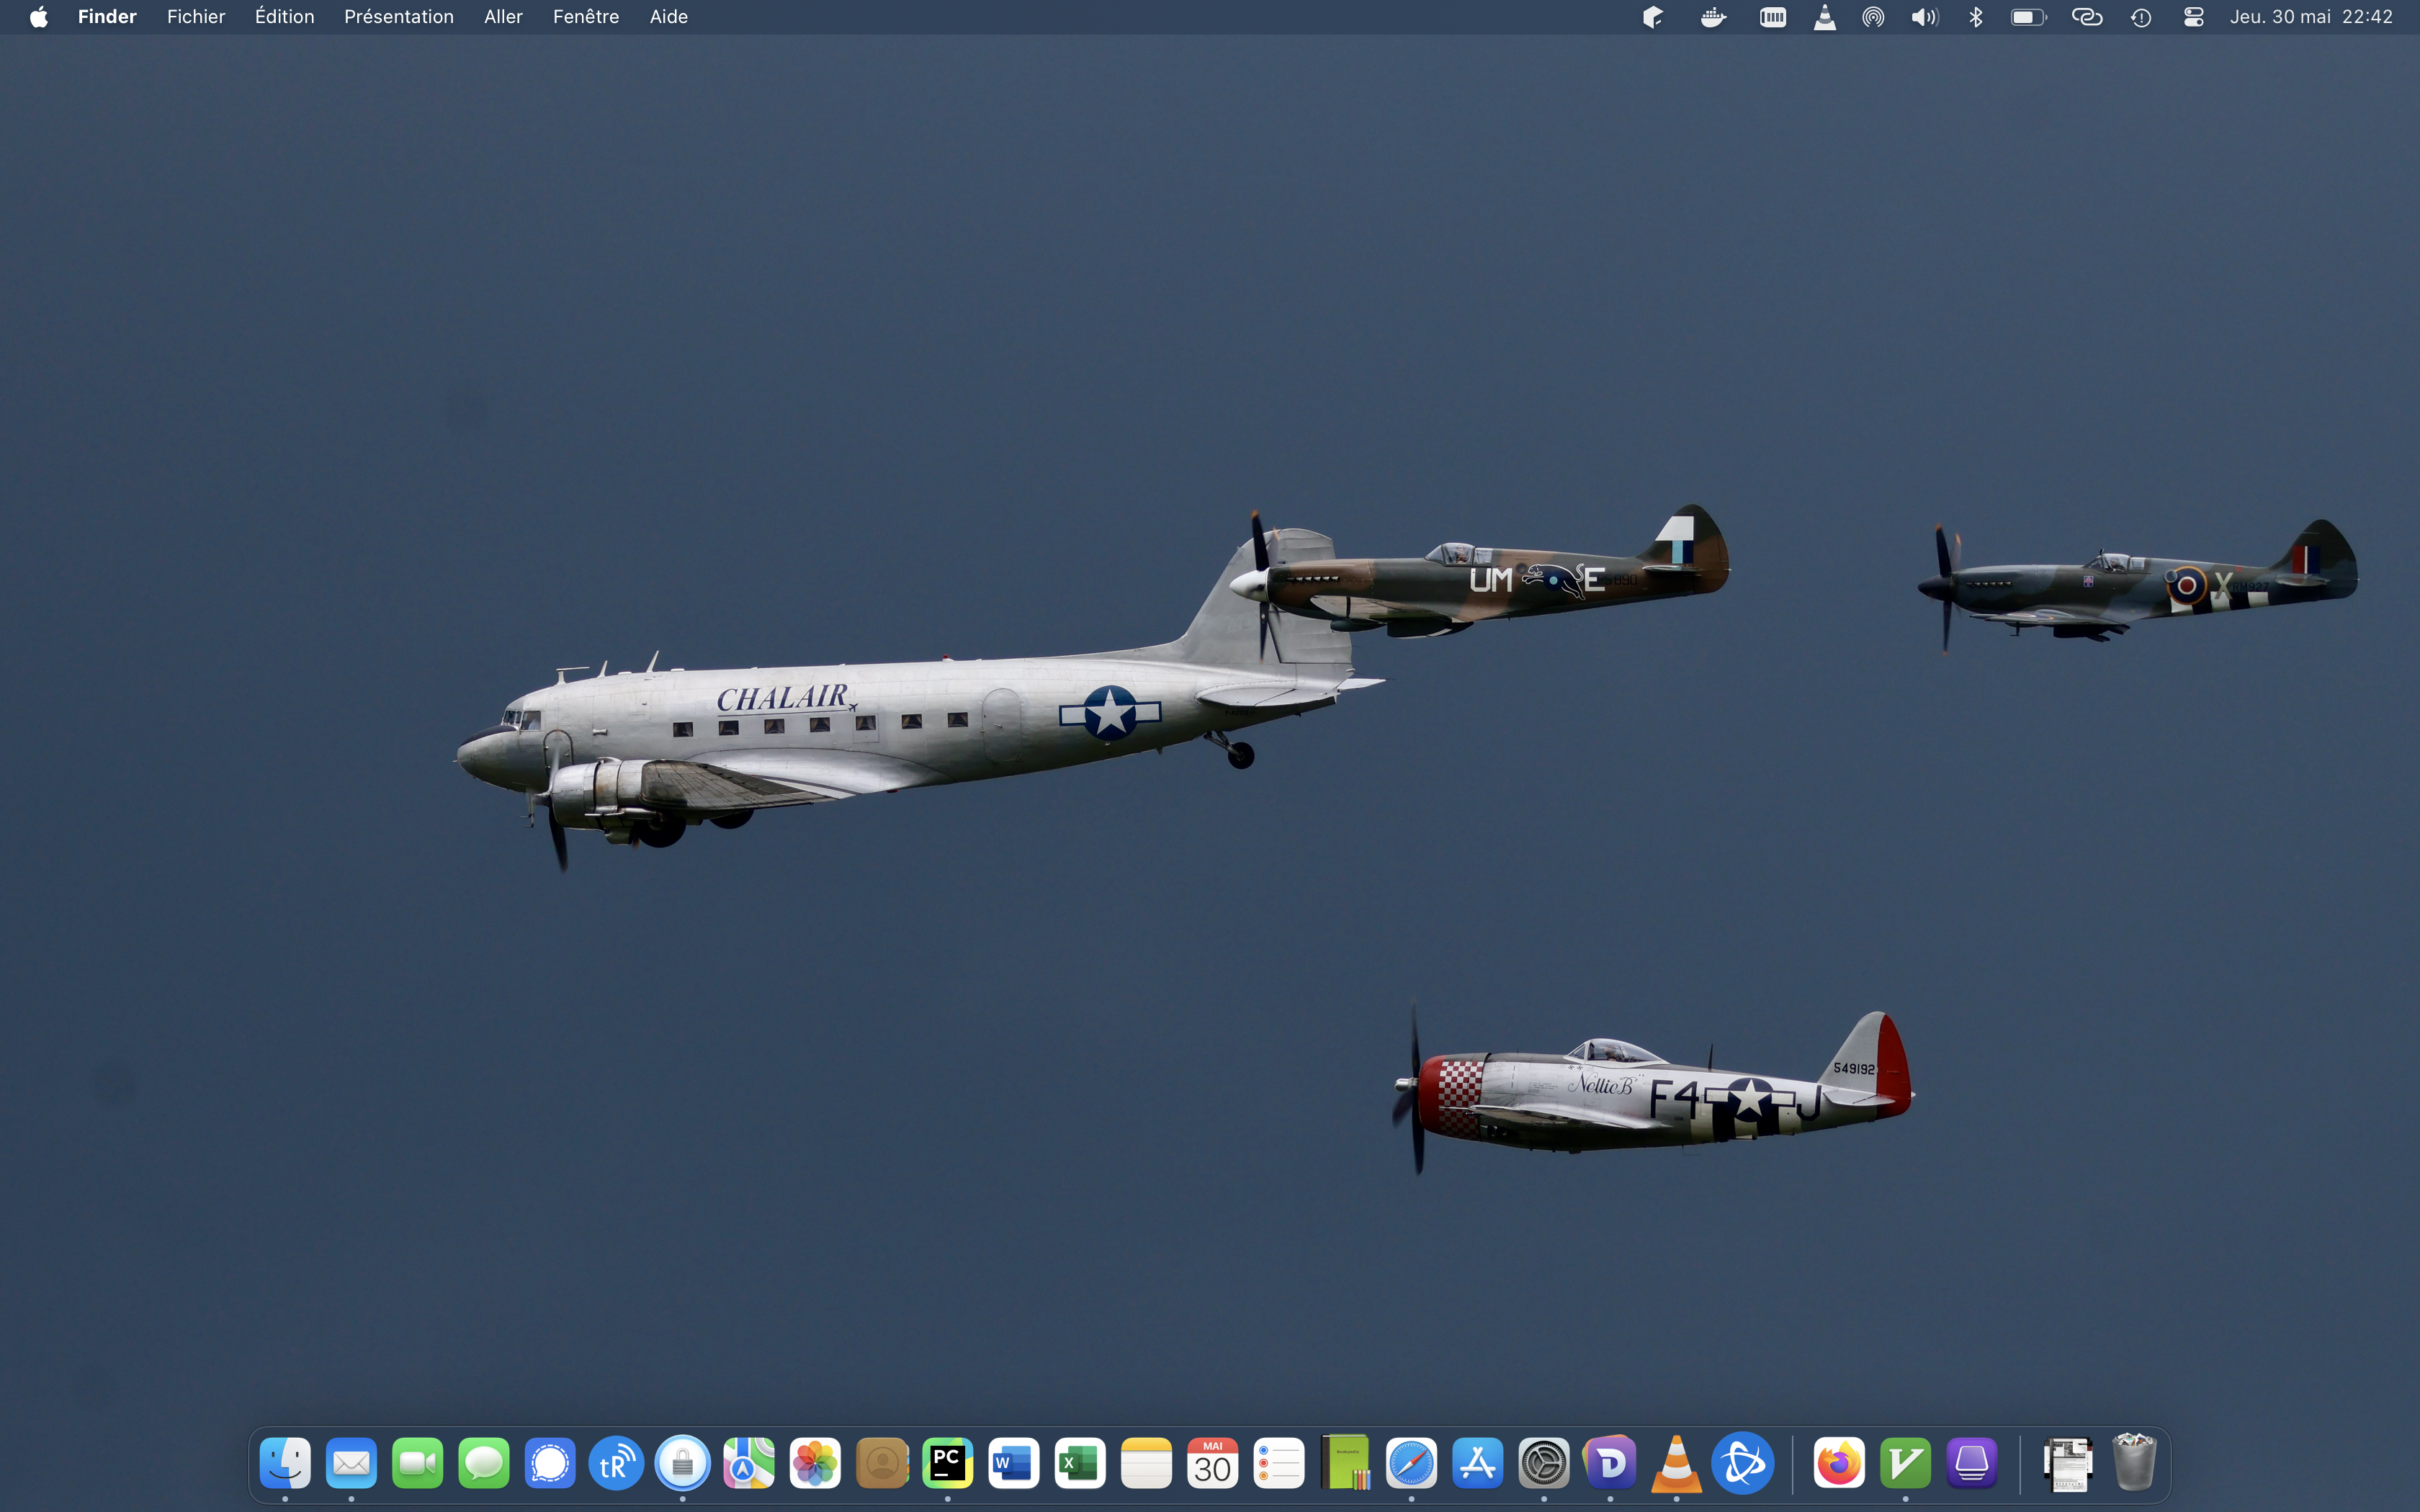Open the Trash in the dock
This screenshot has height=1512, width=2420.
pos(2133,1462)
